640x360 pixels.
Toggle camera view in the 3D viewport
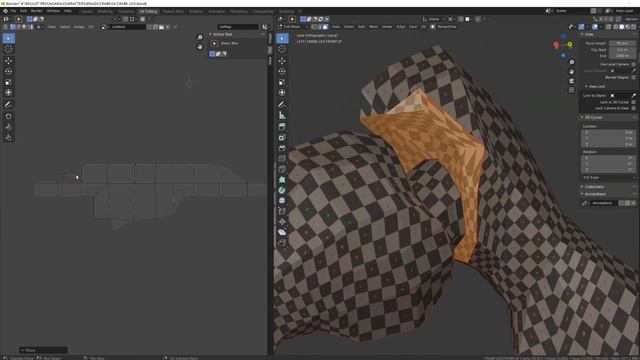click(x=572, y=81)
